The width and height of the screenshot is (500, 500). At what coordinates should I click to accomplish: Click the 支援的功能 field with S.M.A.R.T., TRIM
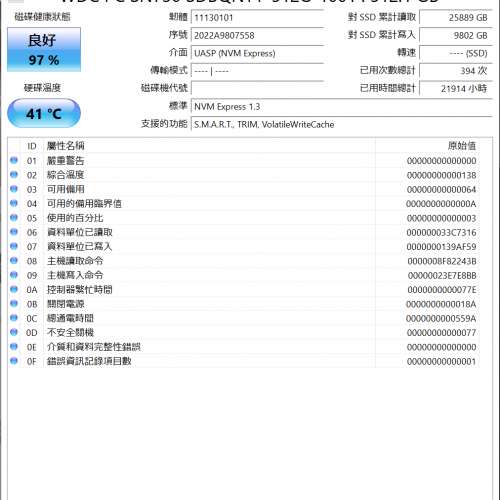click(x=342, y=124)
